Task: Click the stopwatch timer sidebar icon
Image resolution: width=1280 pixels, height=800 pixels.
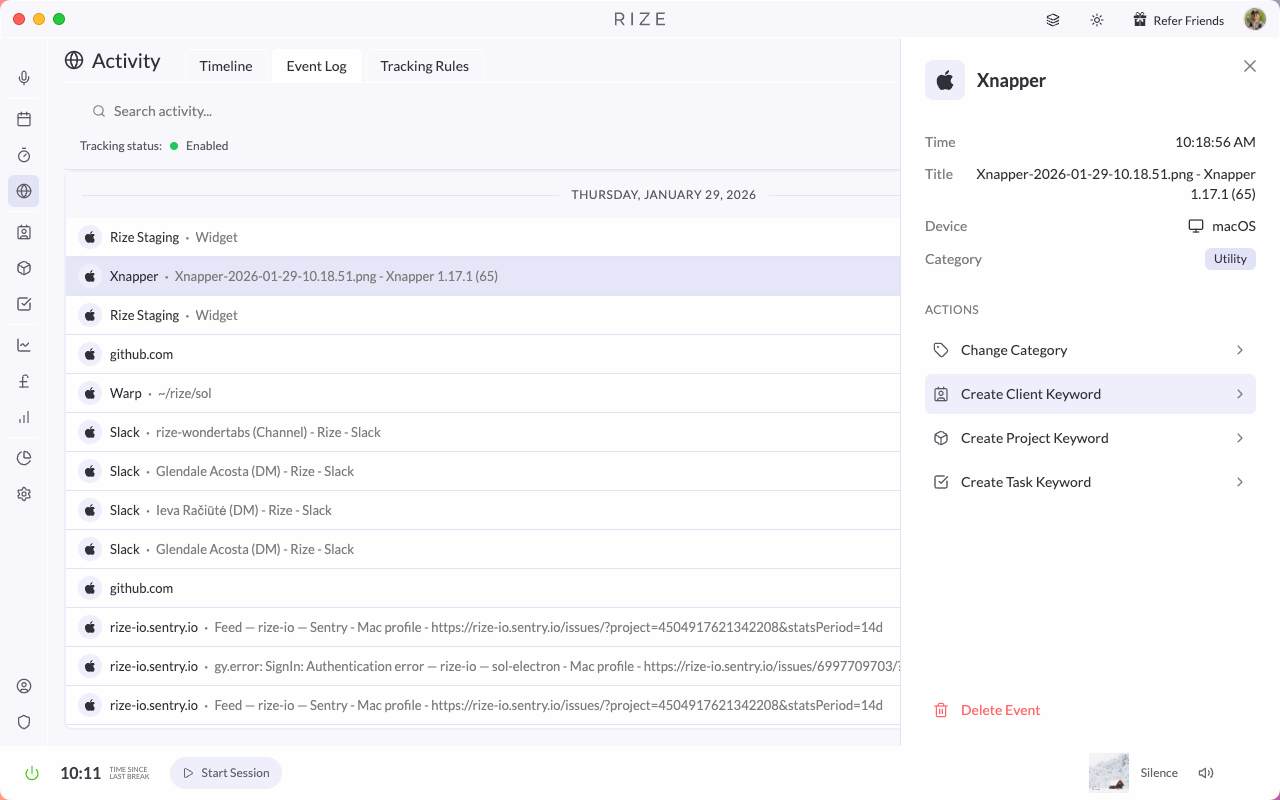Action: coord(24,155)
